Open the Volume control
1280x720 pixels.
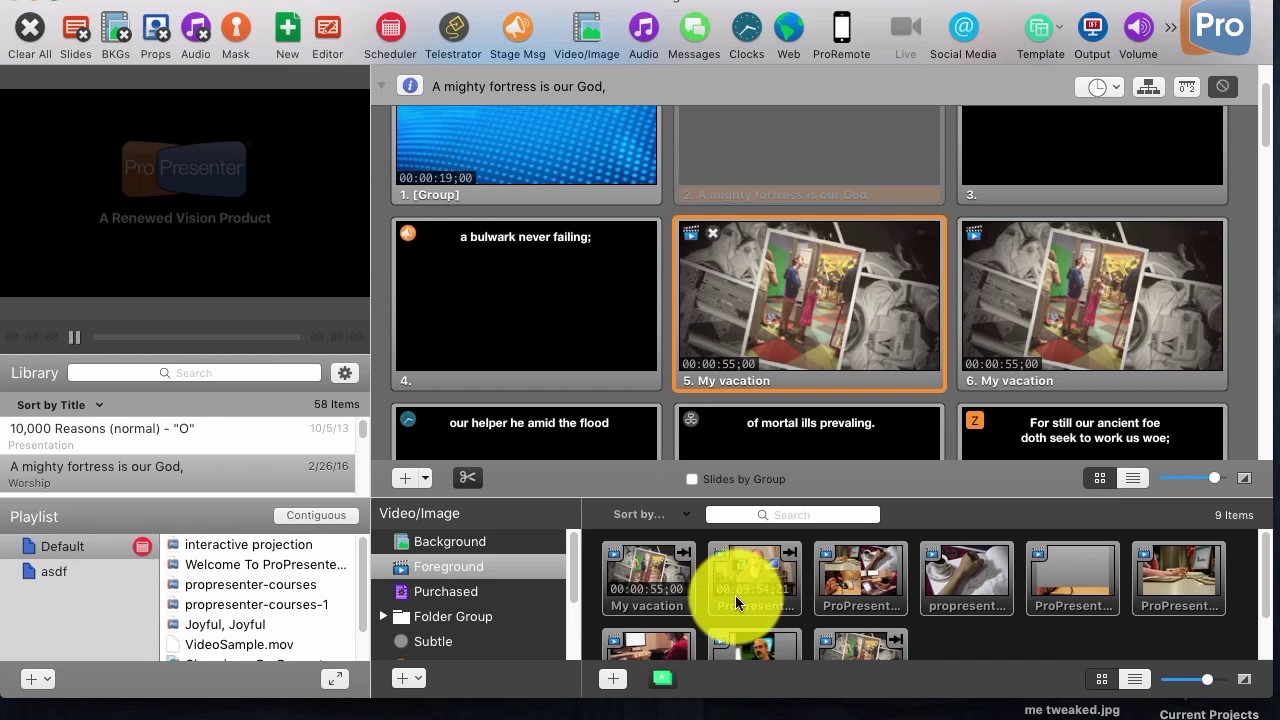pyautogui.click(x=1138, y=36)
